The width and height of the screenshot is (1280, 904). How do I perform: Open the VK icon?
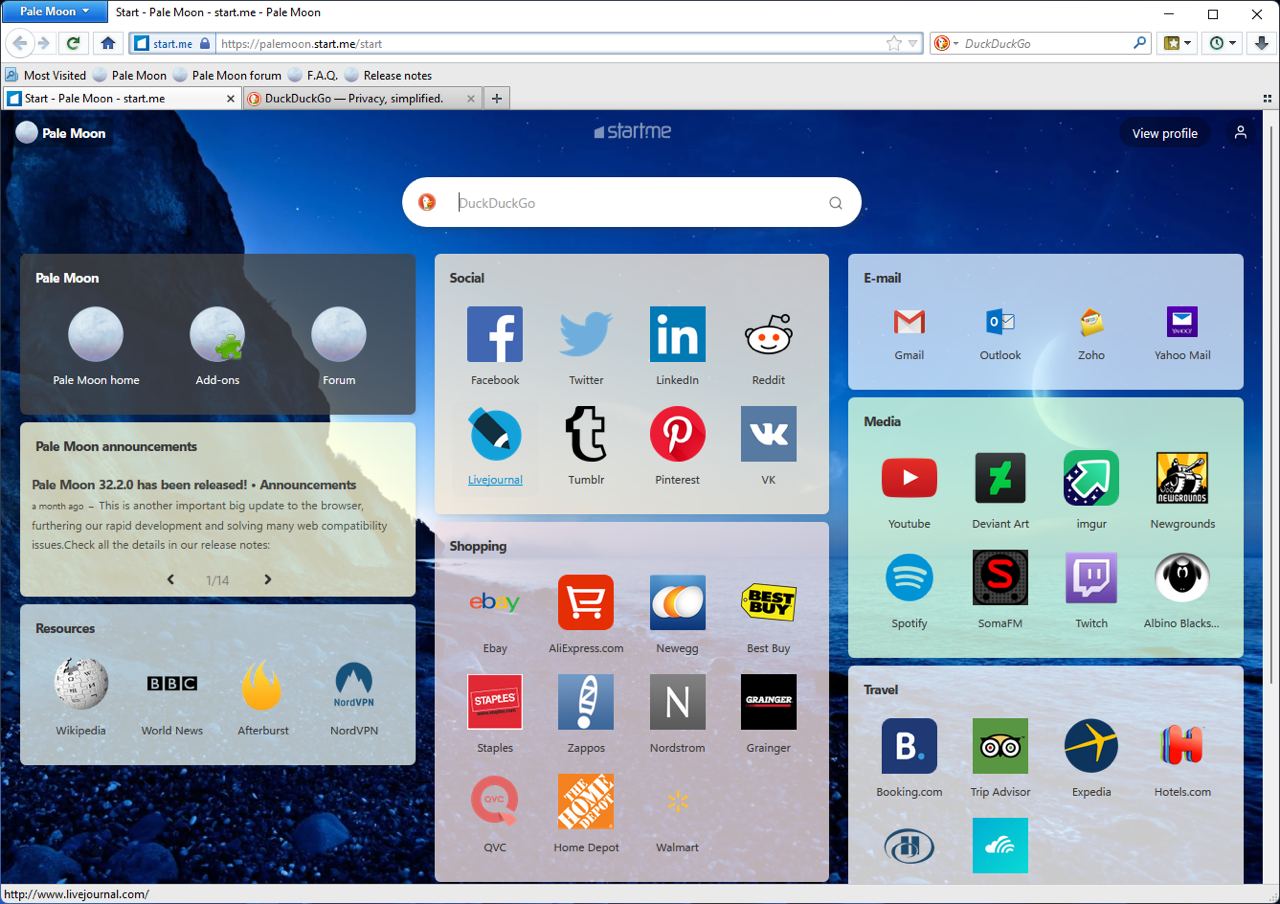(768, 434)
